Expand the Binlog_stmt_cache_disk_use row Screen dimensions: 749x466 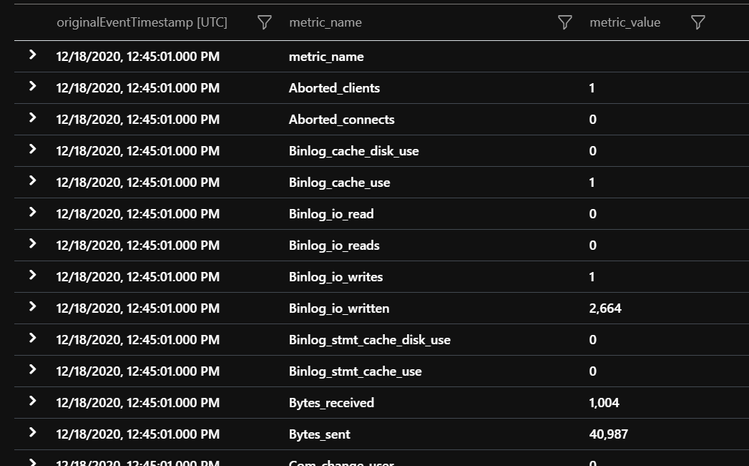(32, 339)
